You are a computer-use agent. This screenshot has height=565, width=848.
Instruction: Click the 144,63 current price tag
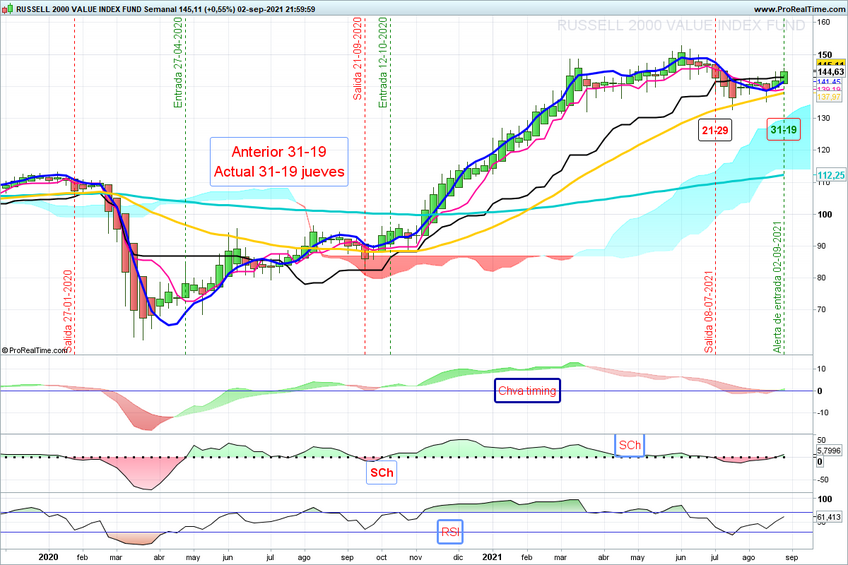point(830,72)
